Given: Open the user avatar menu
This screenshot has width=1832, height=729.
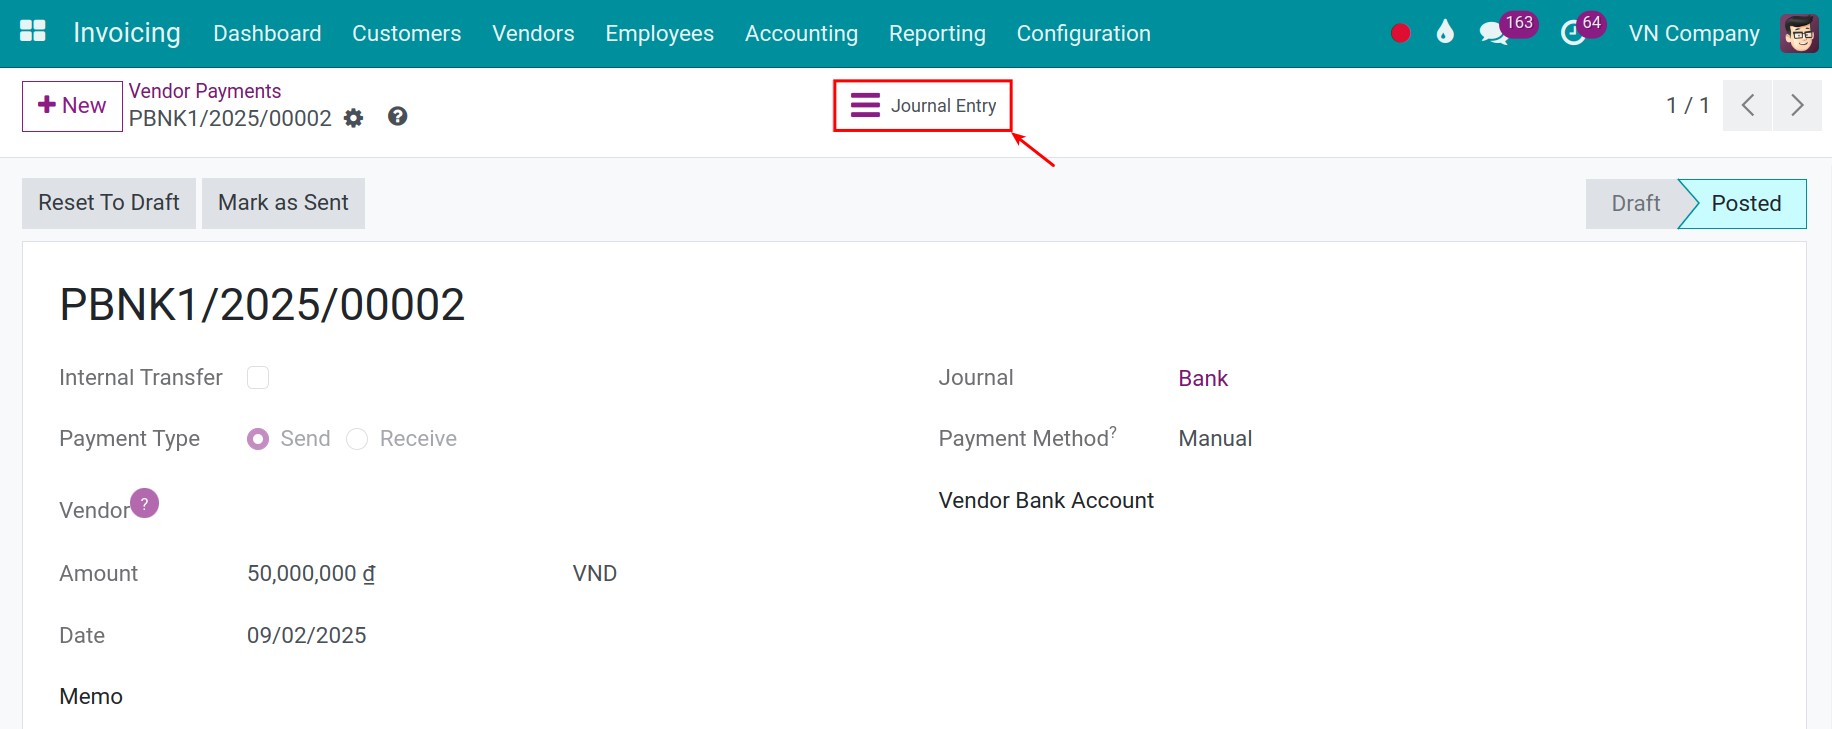Looking at the screenshot, I should click(1799, 34).
